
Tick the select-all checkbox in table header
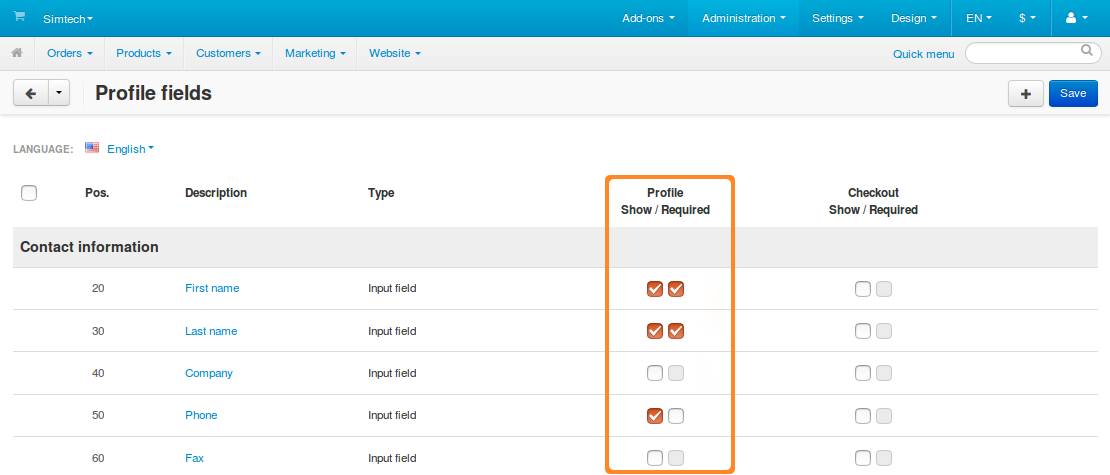(x=29, y=193)
